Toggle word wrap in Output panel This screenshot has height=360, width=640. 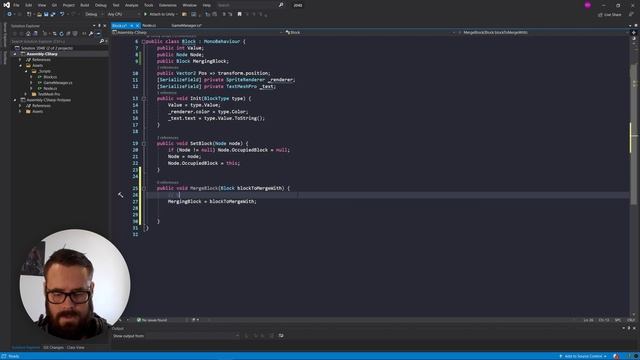pos(281,336)
